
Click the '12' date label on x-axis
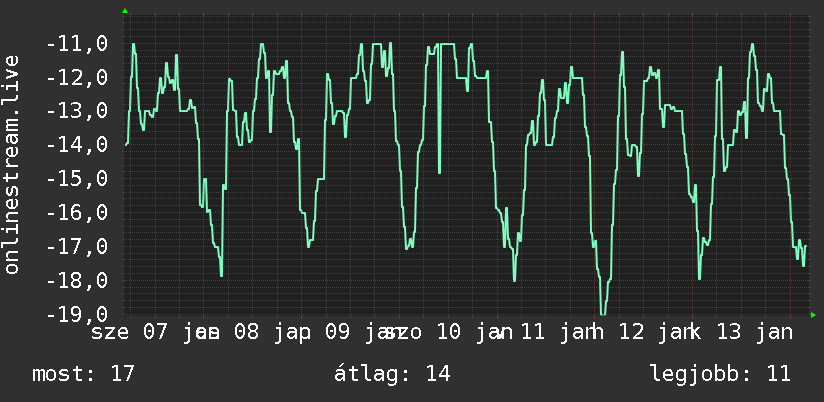[632, 333]
